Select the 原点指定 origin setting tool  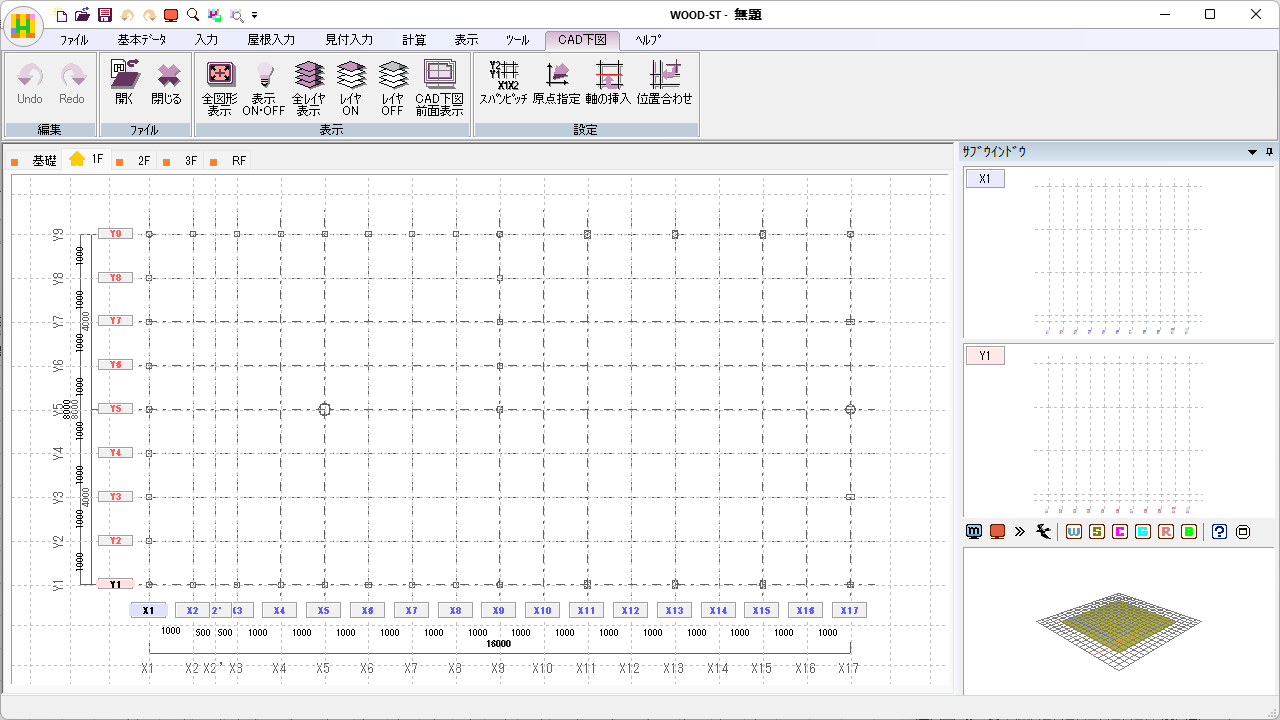click(x=556, y=85)
